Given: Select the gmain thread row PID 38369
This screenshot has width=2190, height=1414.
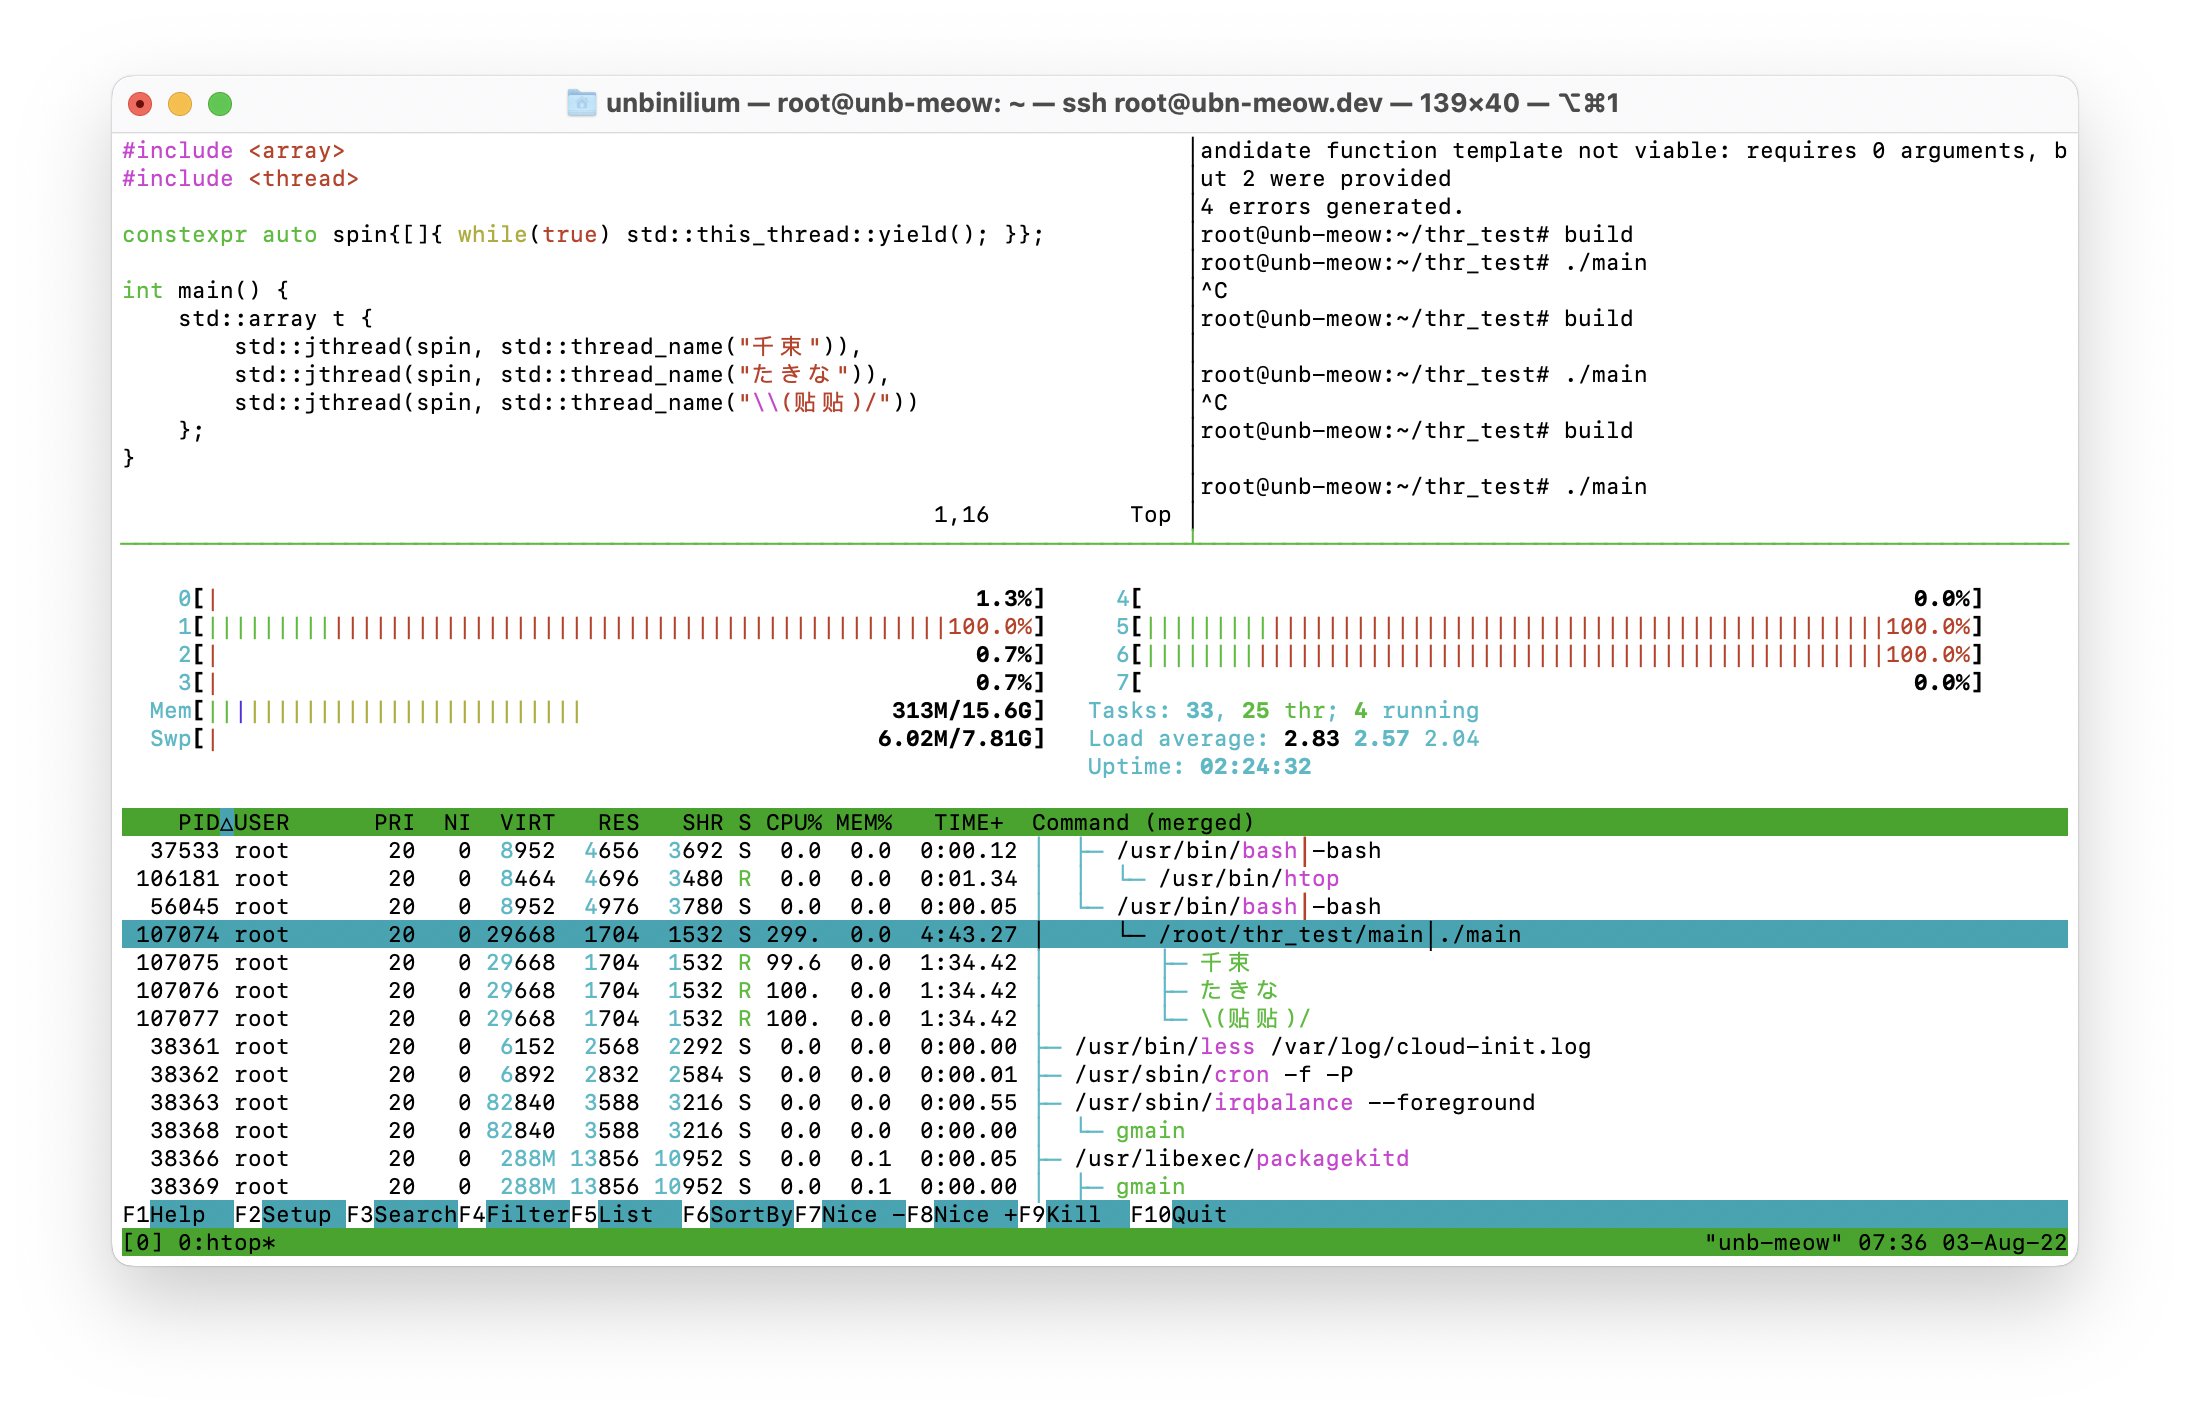Looking at the screenshot, I should (1094, 1186).
